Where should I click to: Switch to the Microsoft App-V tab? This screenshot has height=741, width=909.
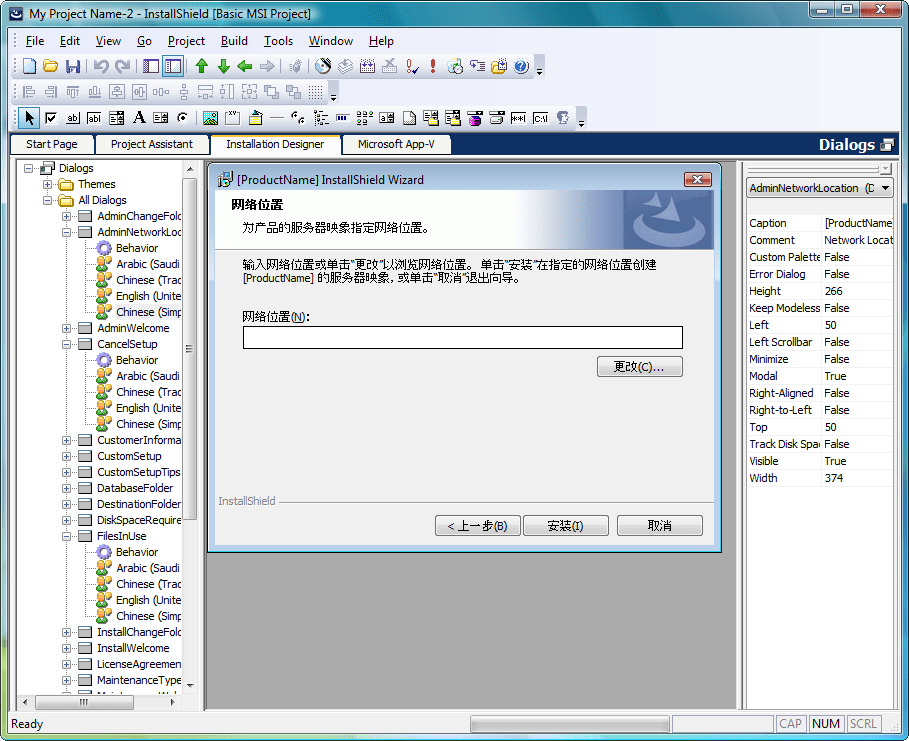click(x=396, y=144)
